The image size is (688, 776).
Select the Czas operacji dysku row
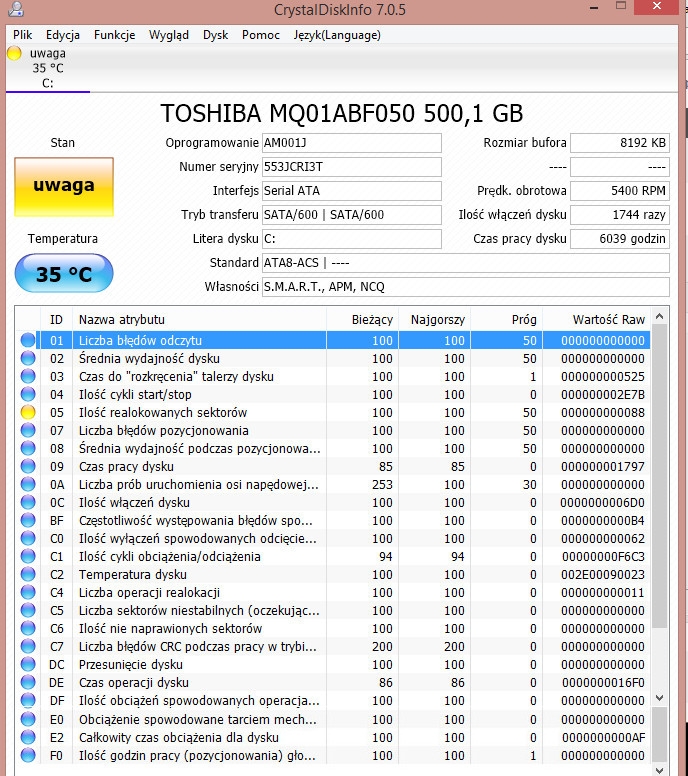[x=333, y=682]
